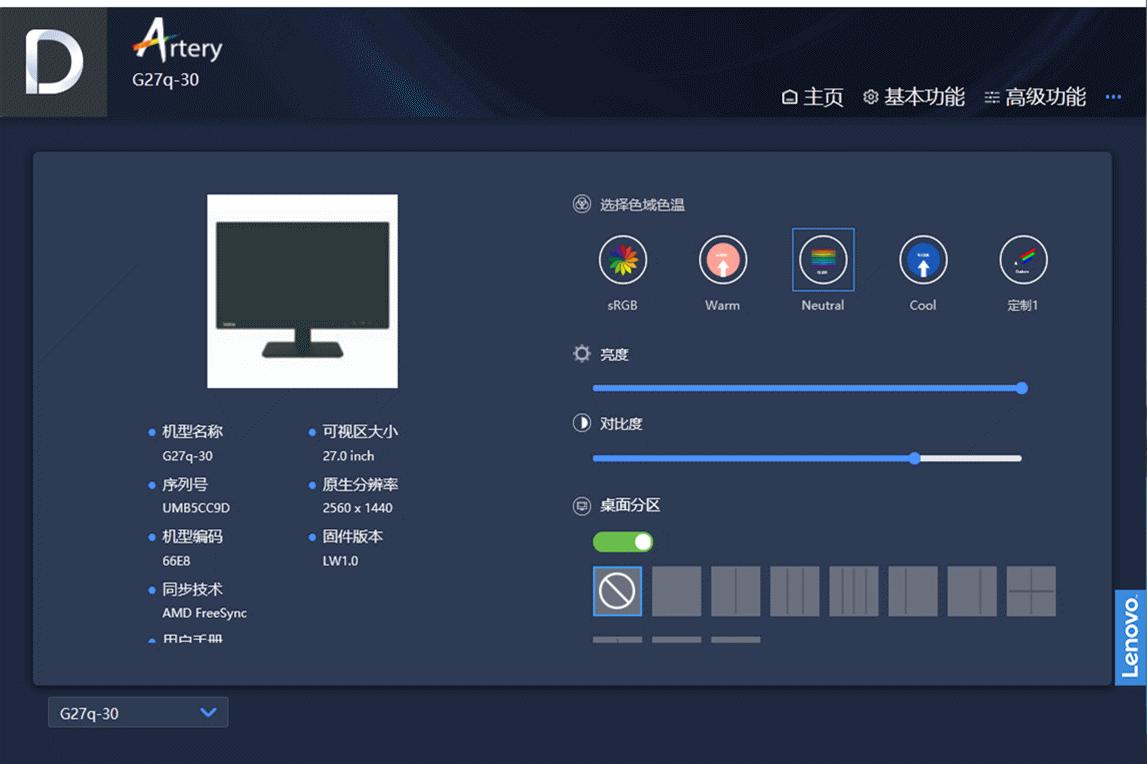Click the G27q-30 monitor product thumbnail
Image resolution: width=1147 pixels, height=764 pixels.
(303, 291)
